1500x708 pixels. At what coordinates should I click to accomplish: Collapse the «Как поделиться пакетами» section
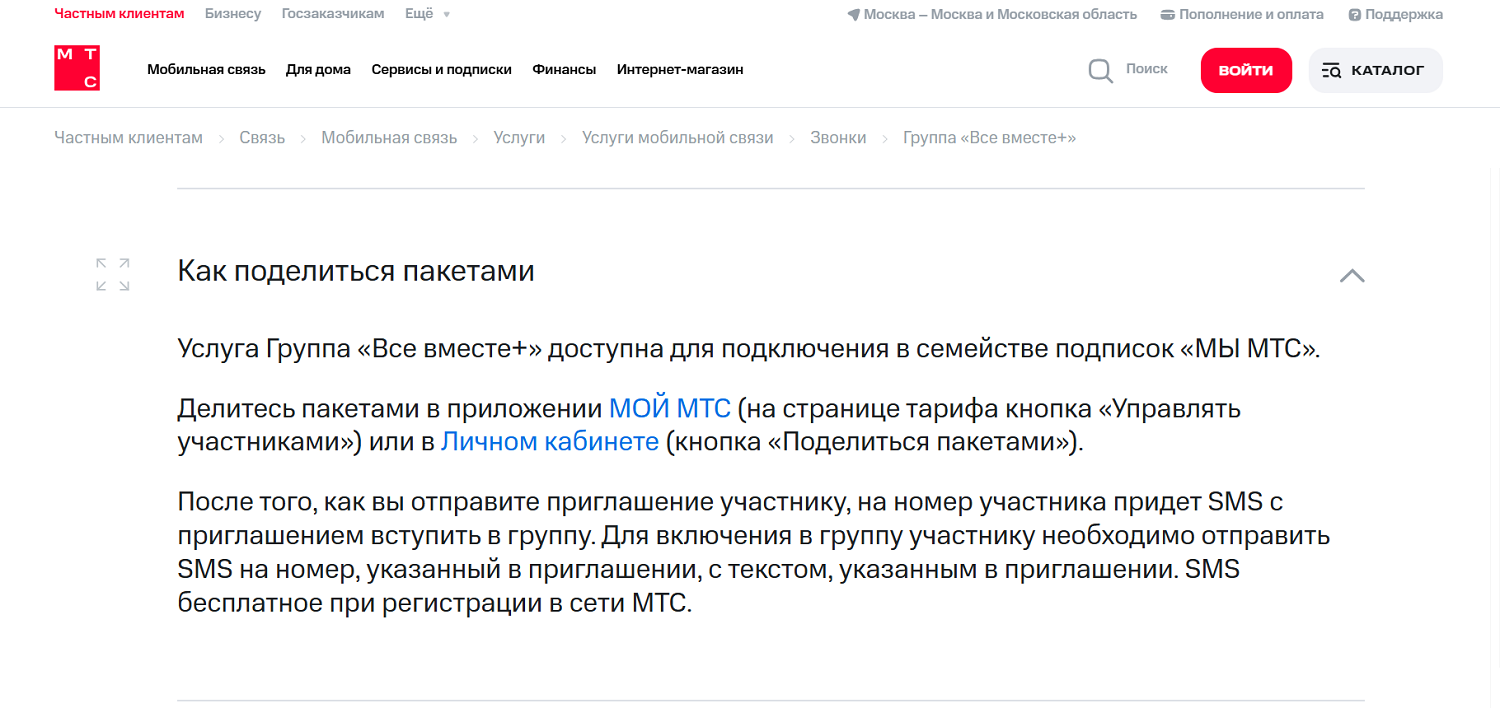coord(1352,274)
